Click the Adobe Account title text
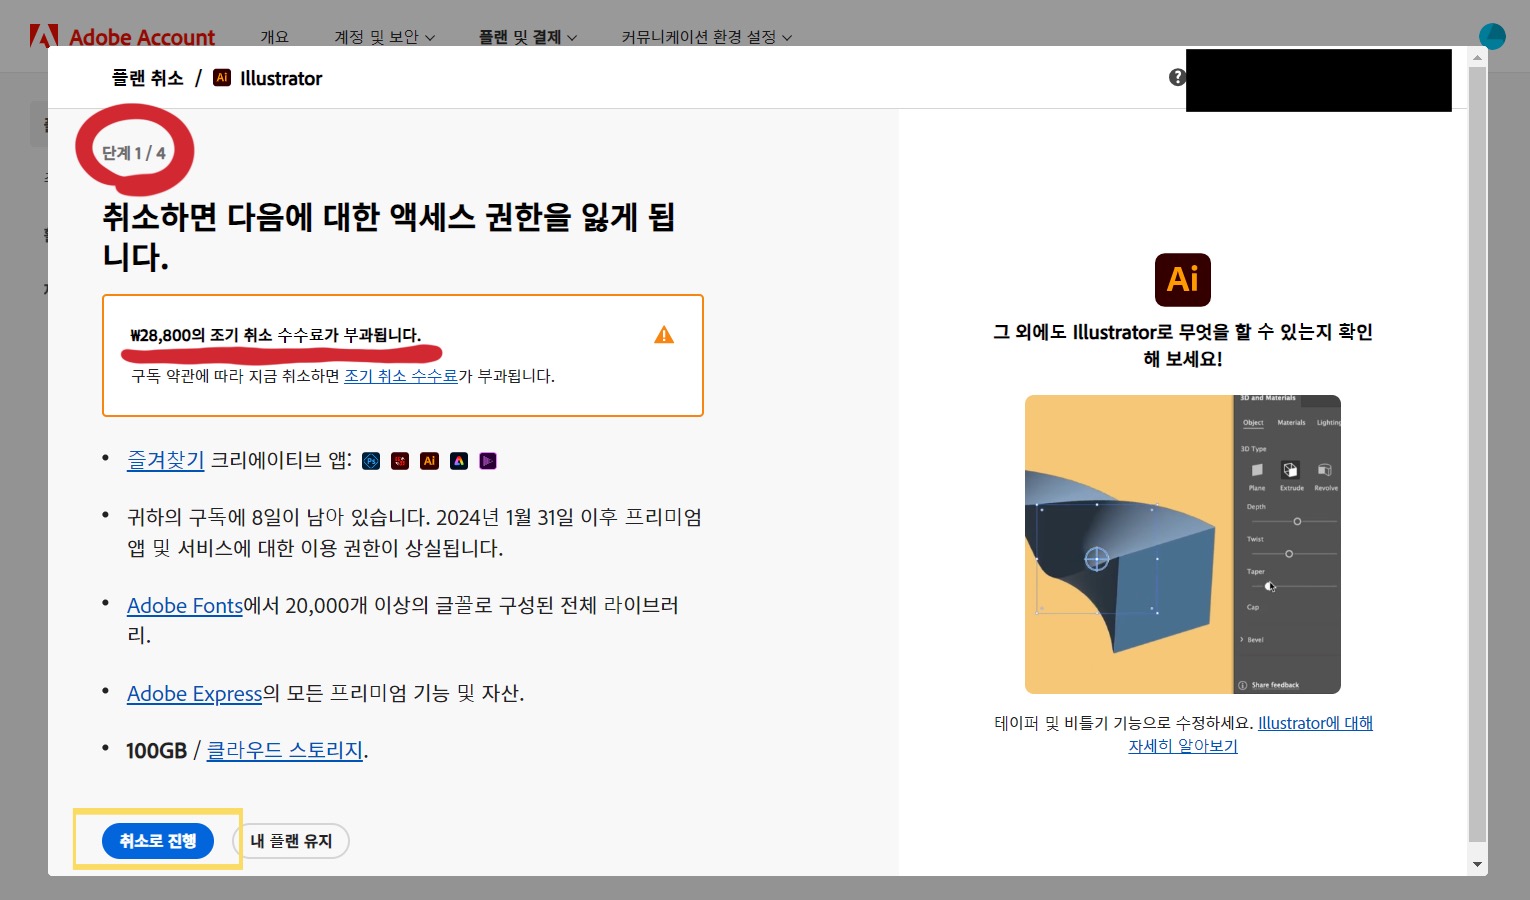This screenshot has width=1530, height=900. [142, 37]
